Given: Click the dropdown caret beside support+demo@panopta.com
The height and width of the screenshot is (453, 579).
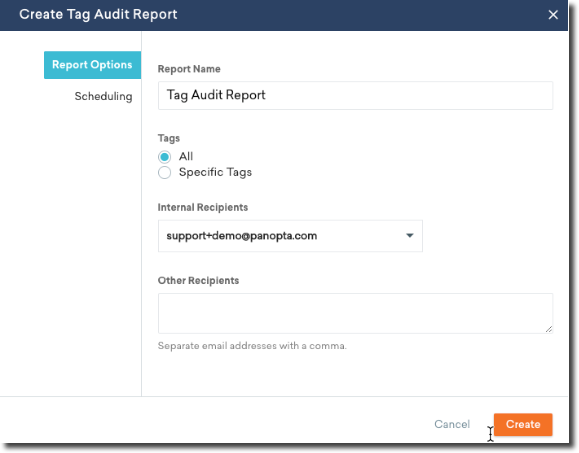Looking at the screenshot, I should click(410, 236).
